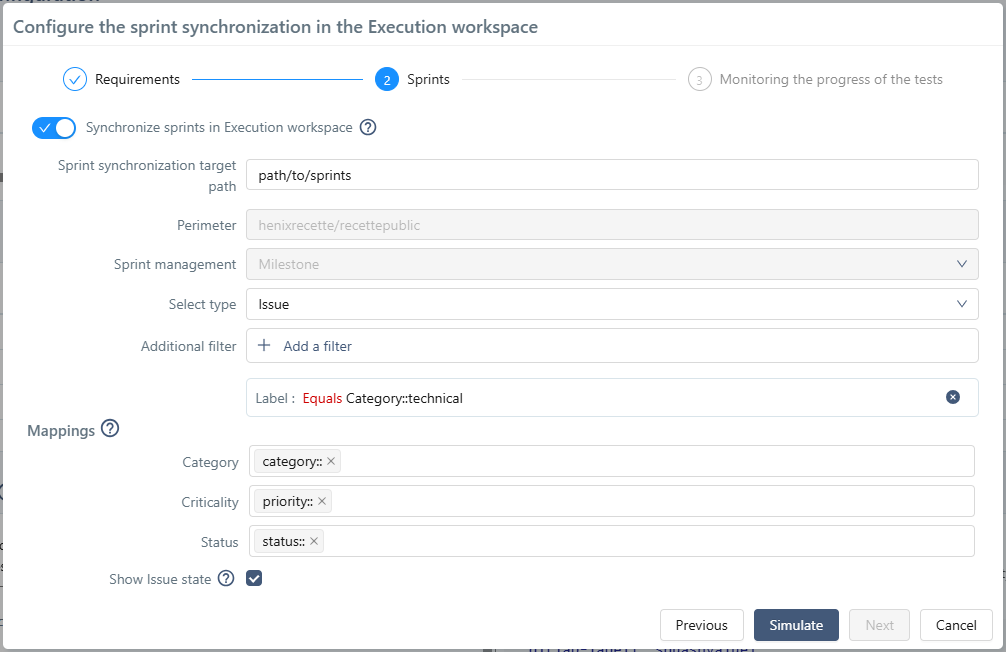Remove the status:: chip from Status
Viewport: 1006px width, 652px height.
pos(314,541)
